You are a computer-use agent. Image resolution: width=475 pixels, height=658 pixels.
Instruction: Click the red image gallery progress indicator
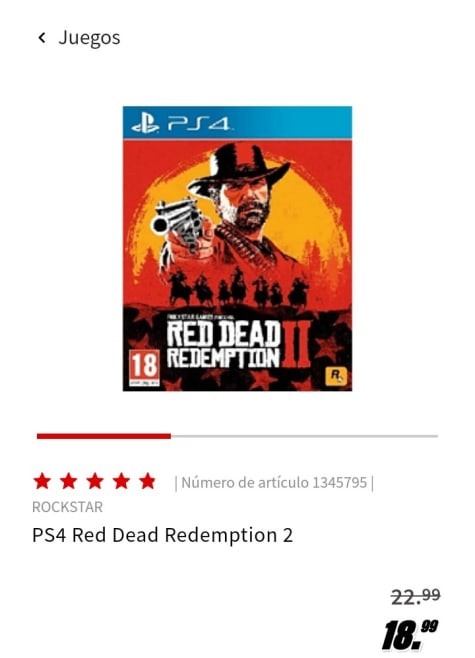(104, 436)
